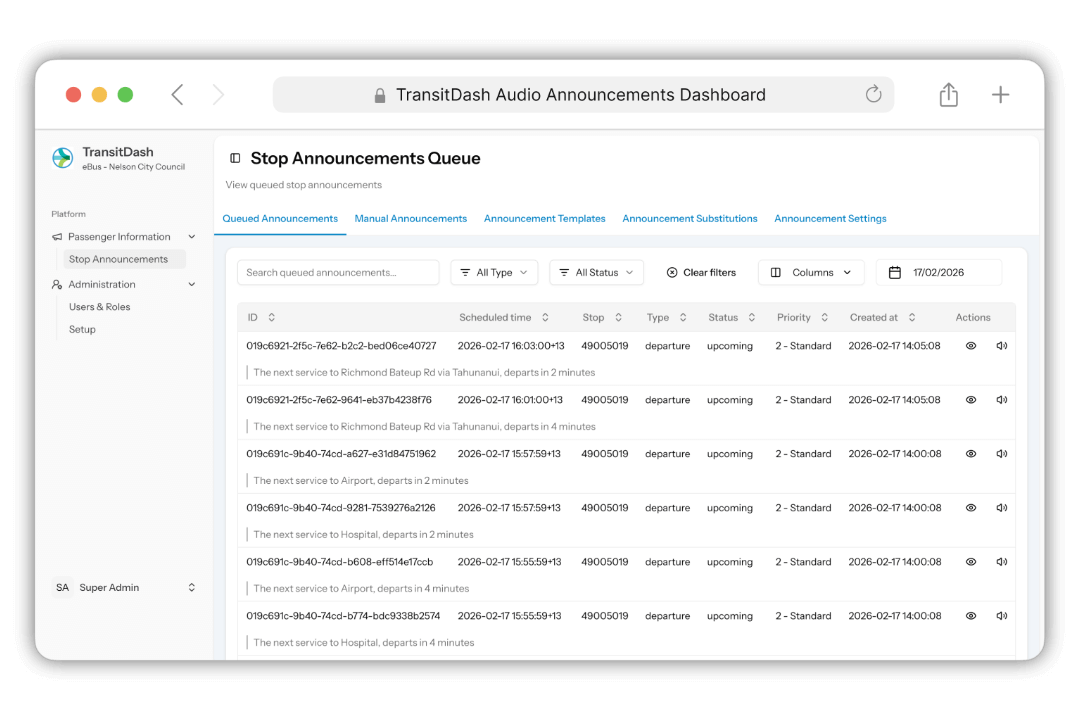Click the search queued announcements field
1080x720 pixels.
click(337, 271)
